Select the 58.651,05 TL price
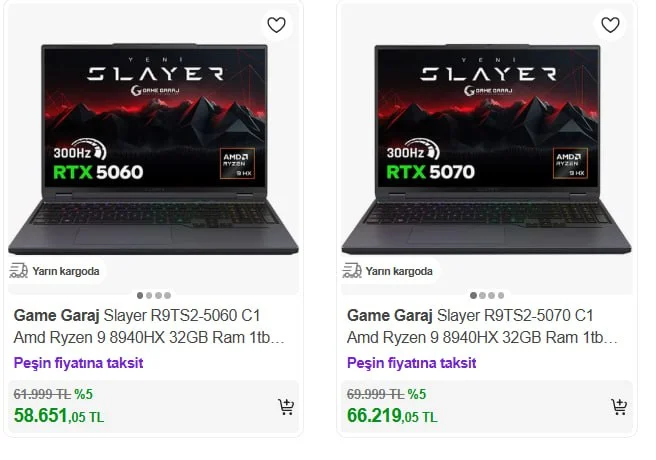This screenshot has height=460, width=656. 58,415
